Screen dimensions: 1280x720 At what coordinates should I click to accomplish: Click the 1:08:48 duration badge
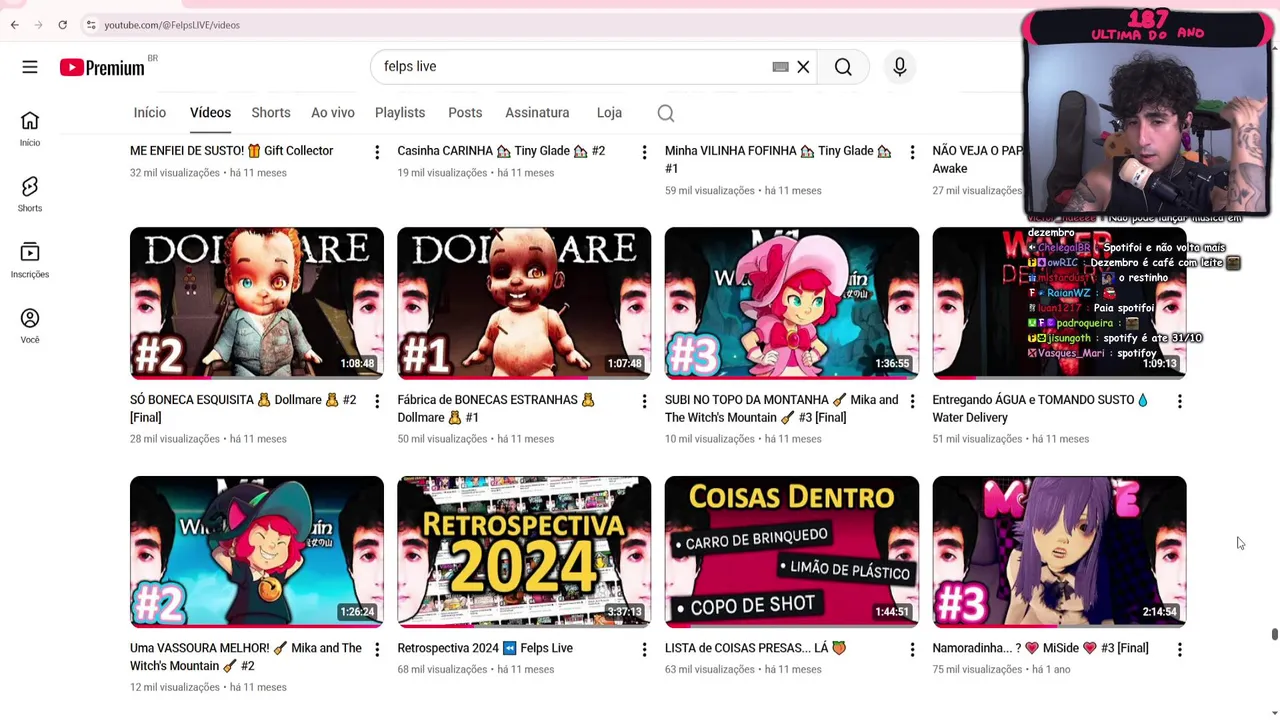[357, 364]
